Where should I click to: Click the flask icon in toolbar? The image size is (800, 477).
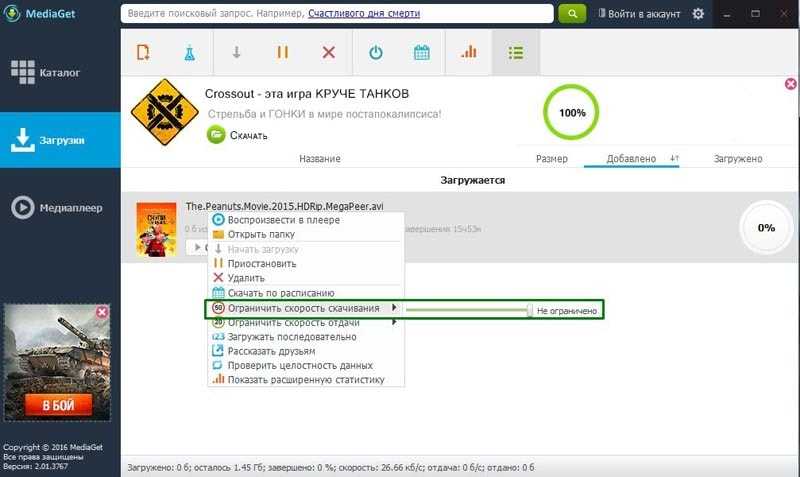(x=189, y=53)
